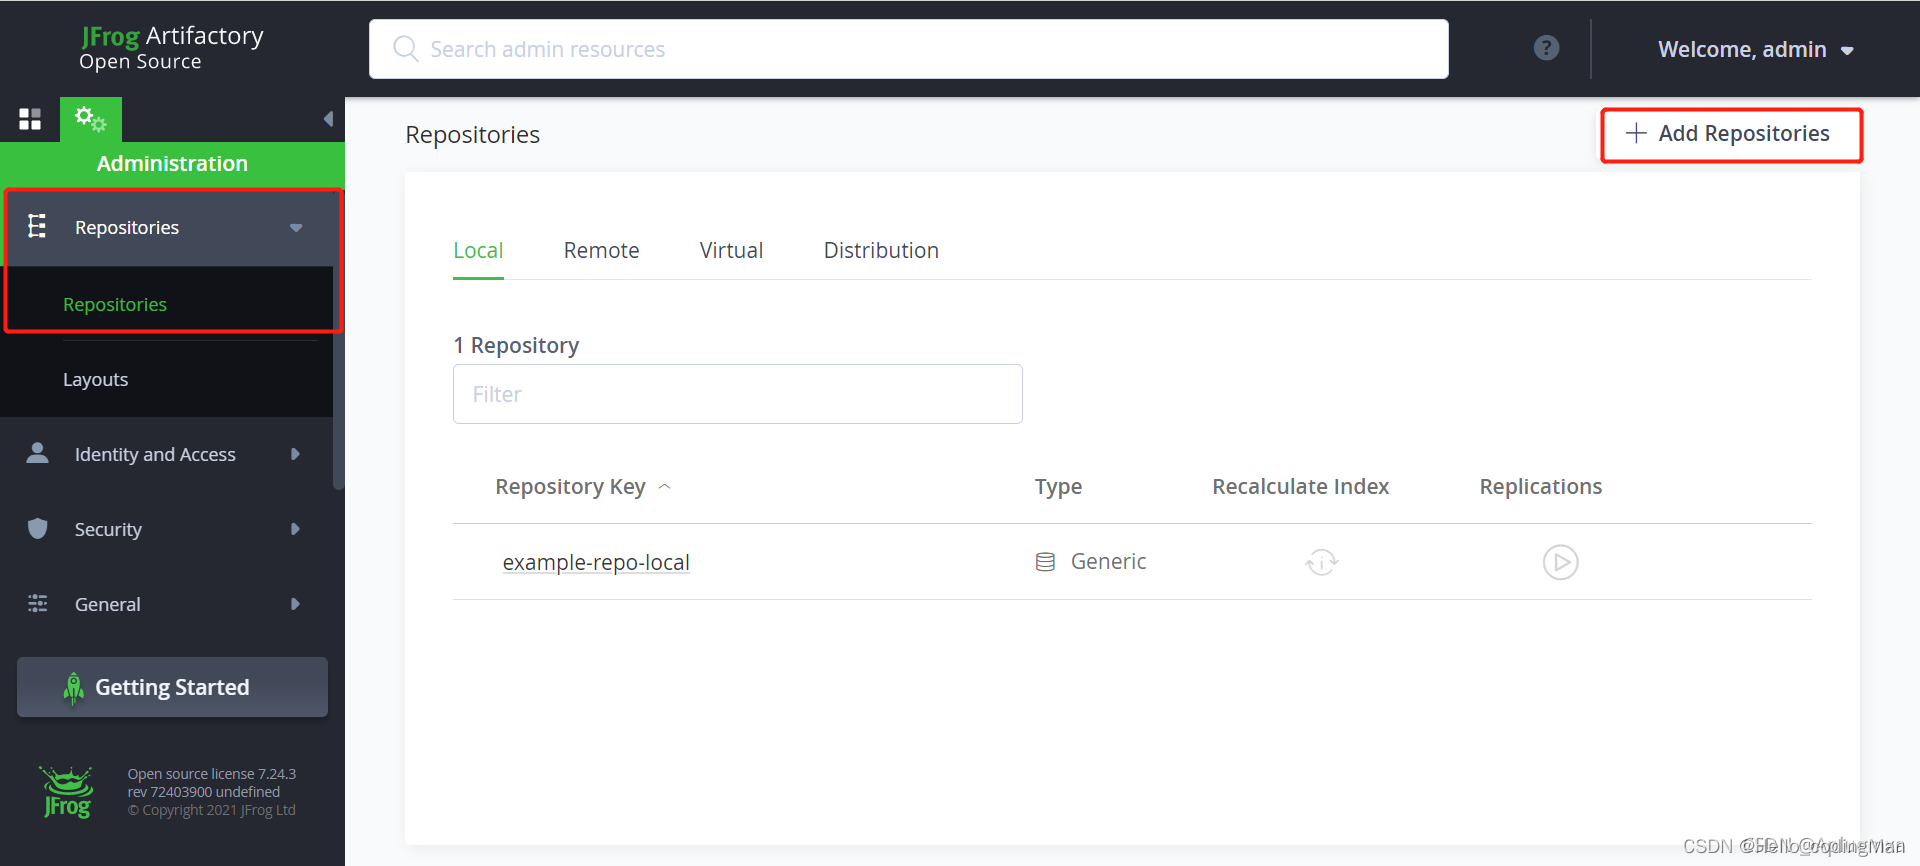Click the Generic type cell text

coord(1108,562)
